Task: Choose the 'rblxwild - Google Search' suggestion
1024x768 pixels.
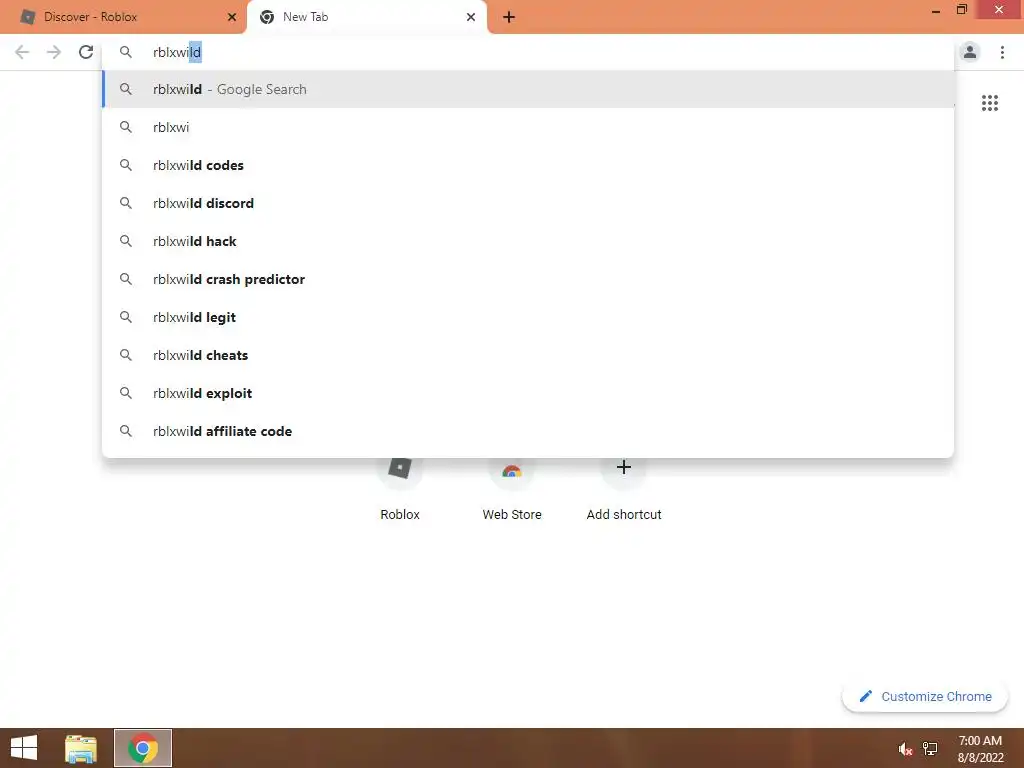Action: point(528,89)
